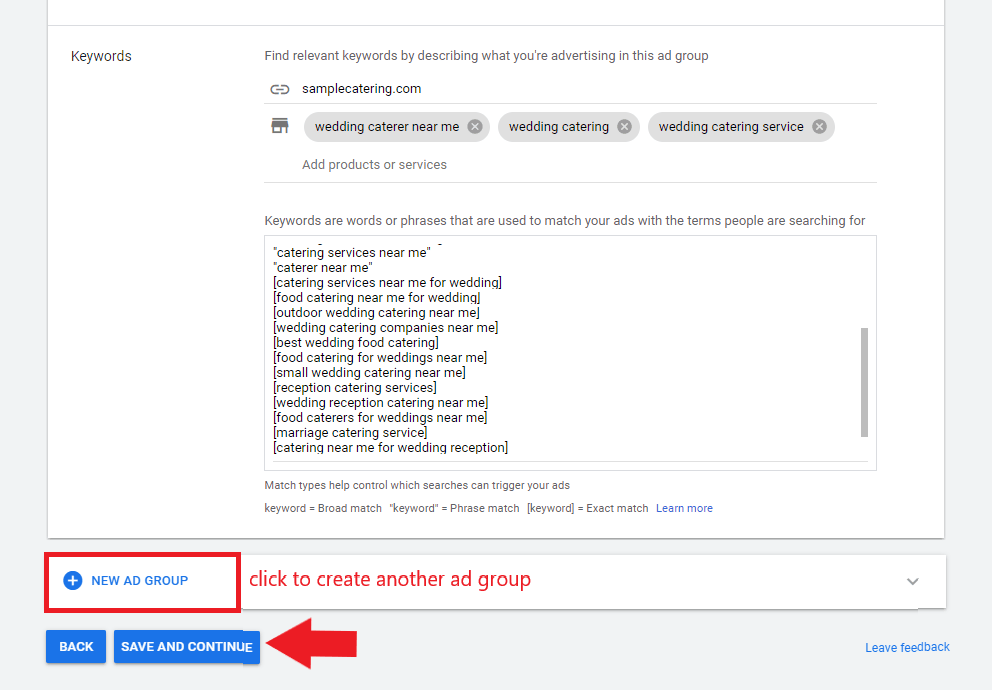Click Add products or services

pyautogui.click(x=374, y=164)
